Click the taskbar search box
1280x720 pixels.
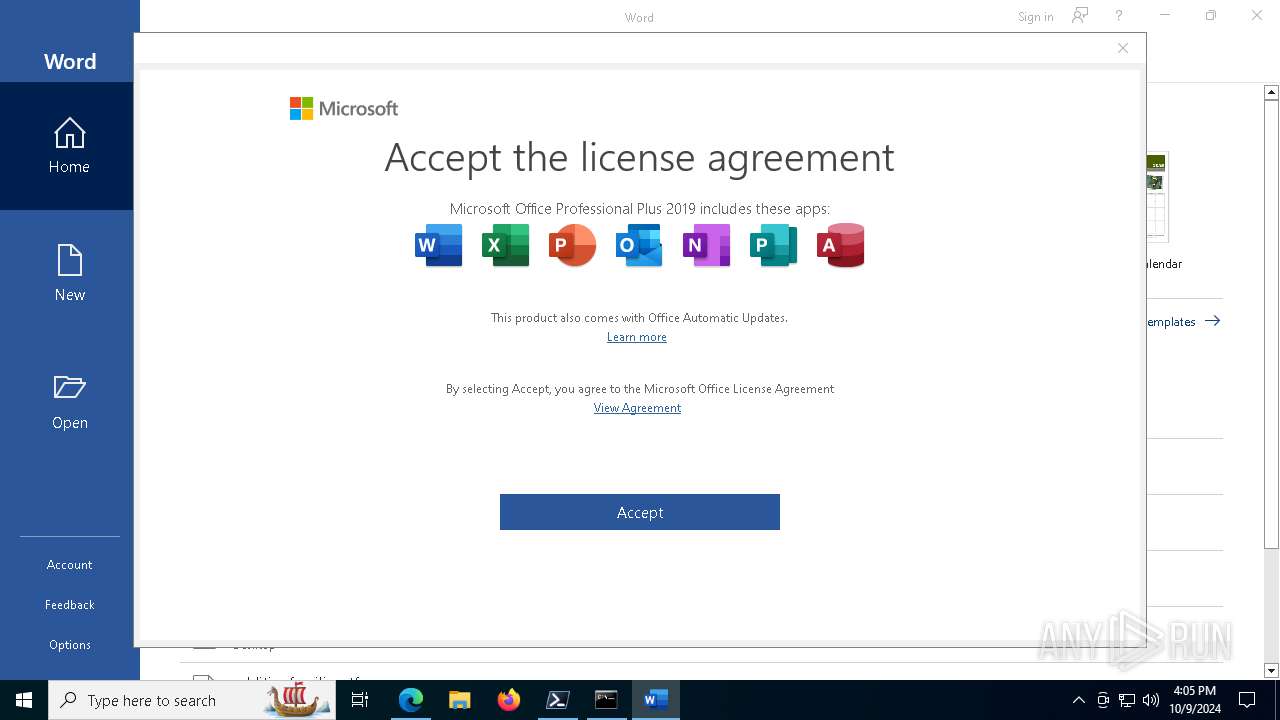click(x=192, y=700)
